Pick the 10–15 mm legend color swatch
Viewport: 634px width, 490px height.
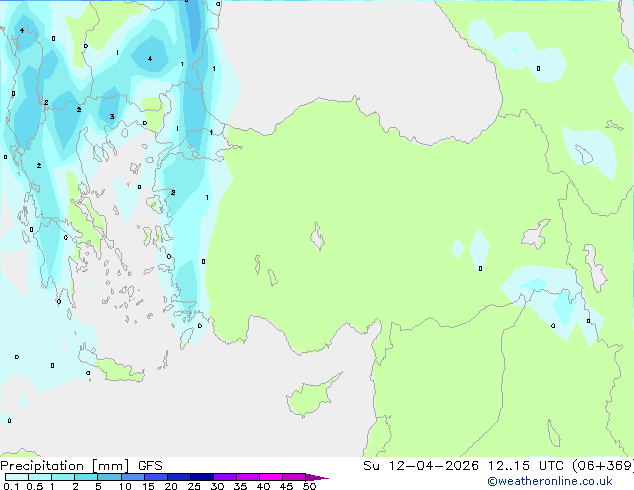132,477
